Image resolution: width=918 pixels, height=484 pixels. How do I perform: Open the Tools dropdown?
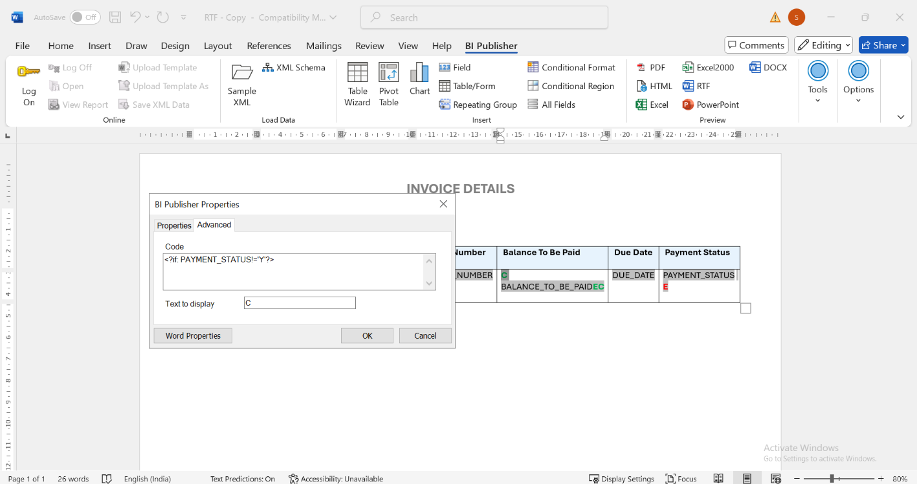[x=818, y=80]
